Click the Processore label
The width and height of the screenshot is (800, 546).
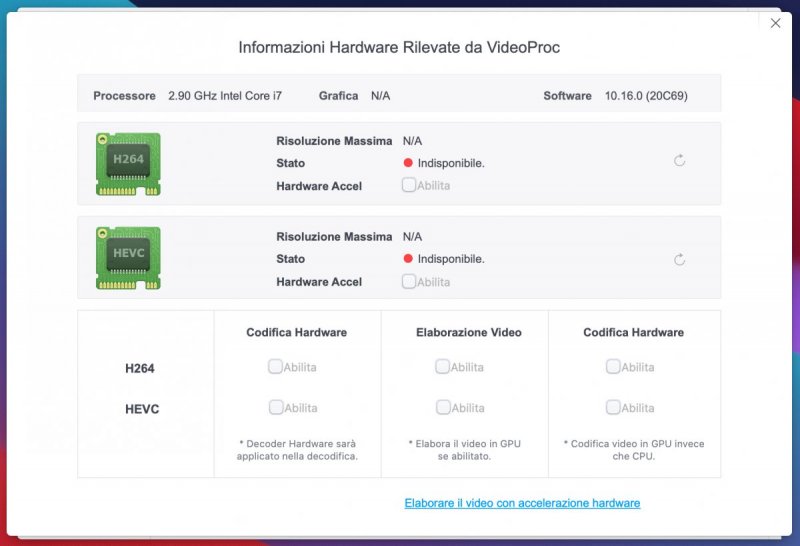124,96
